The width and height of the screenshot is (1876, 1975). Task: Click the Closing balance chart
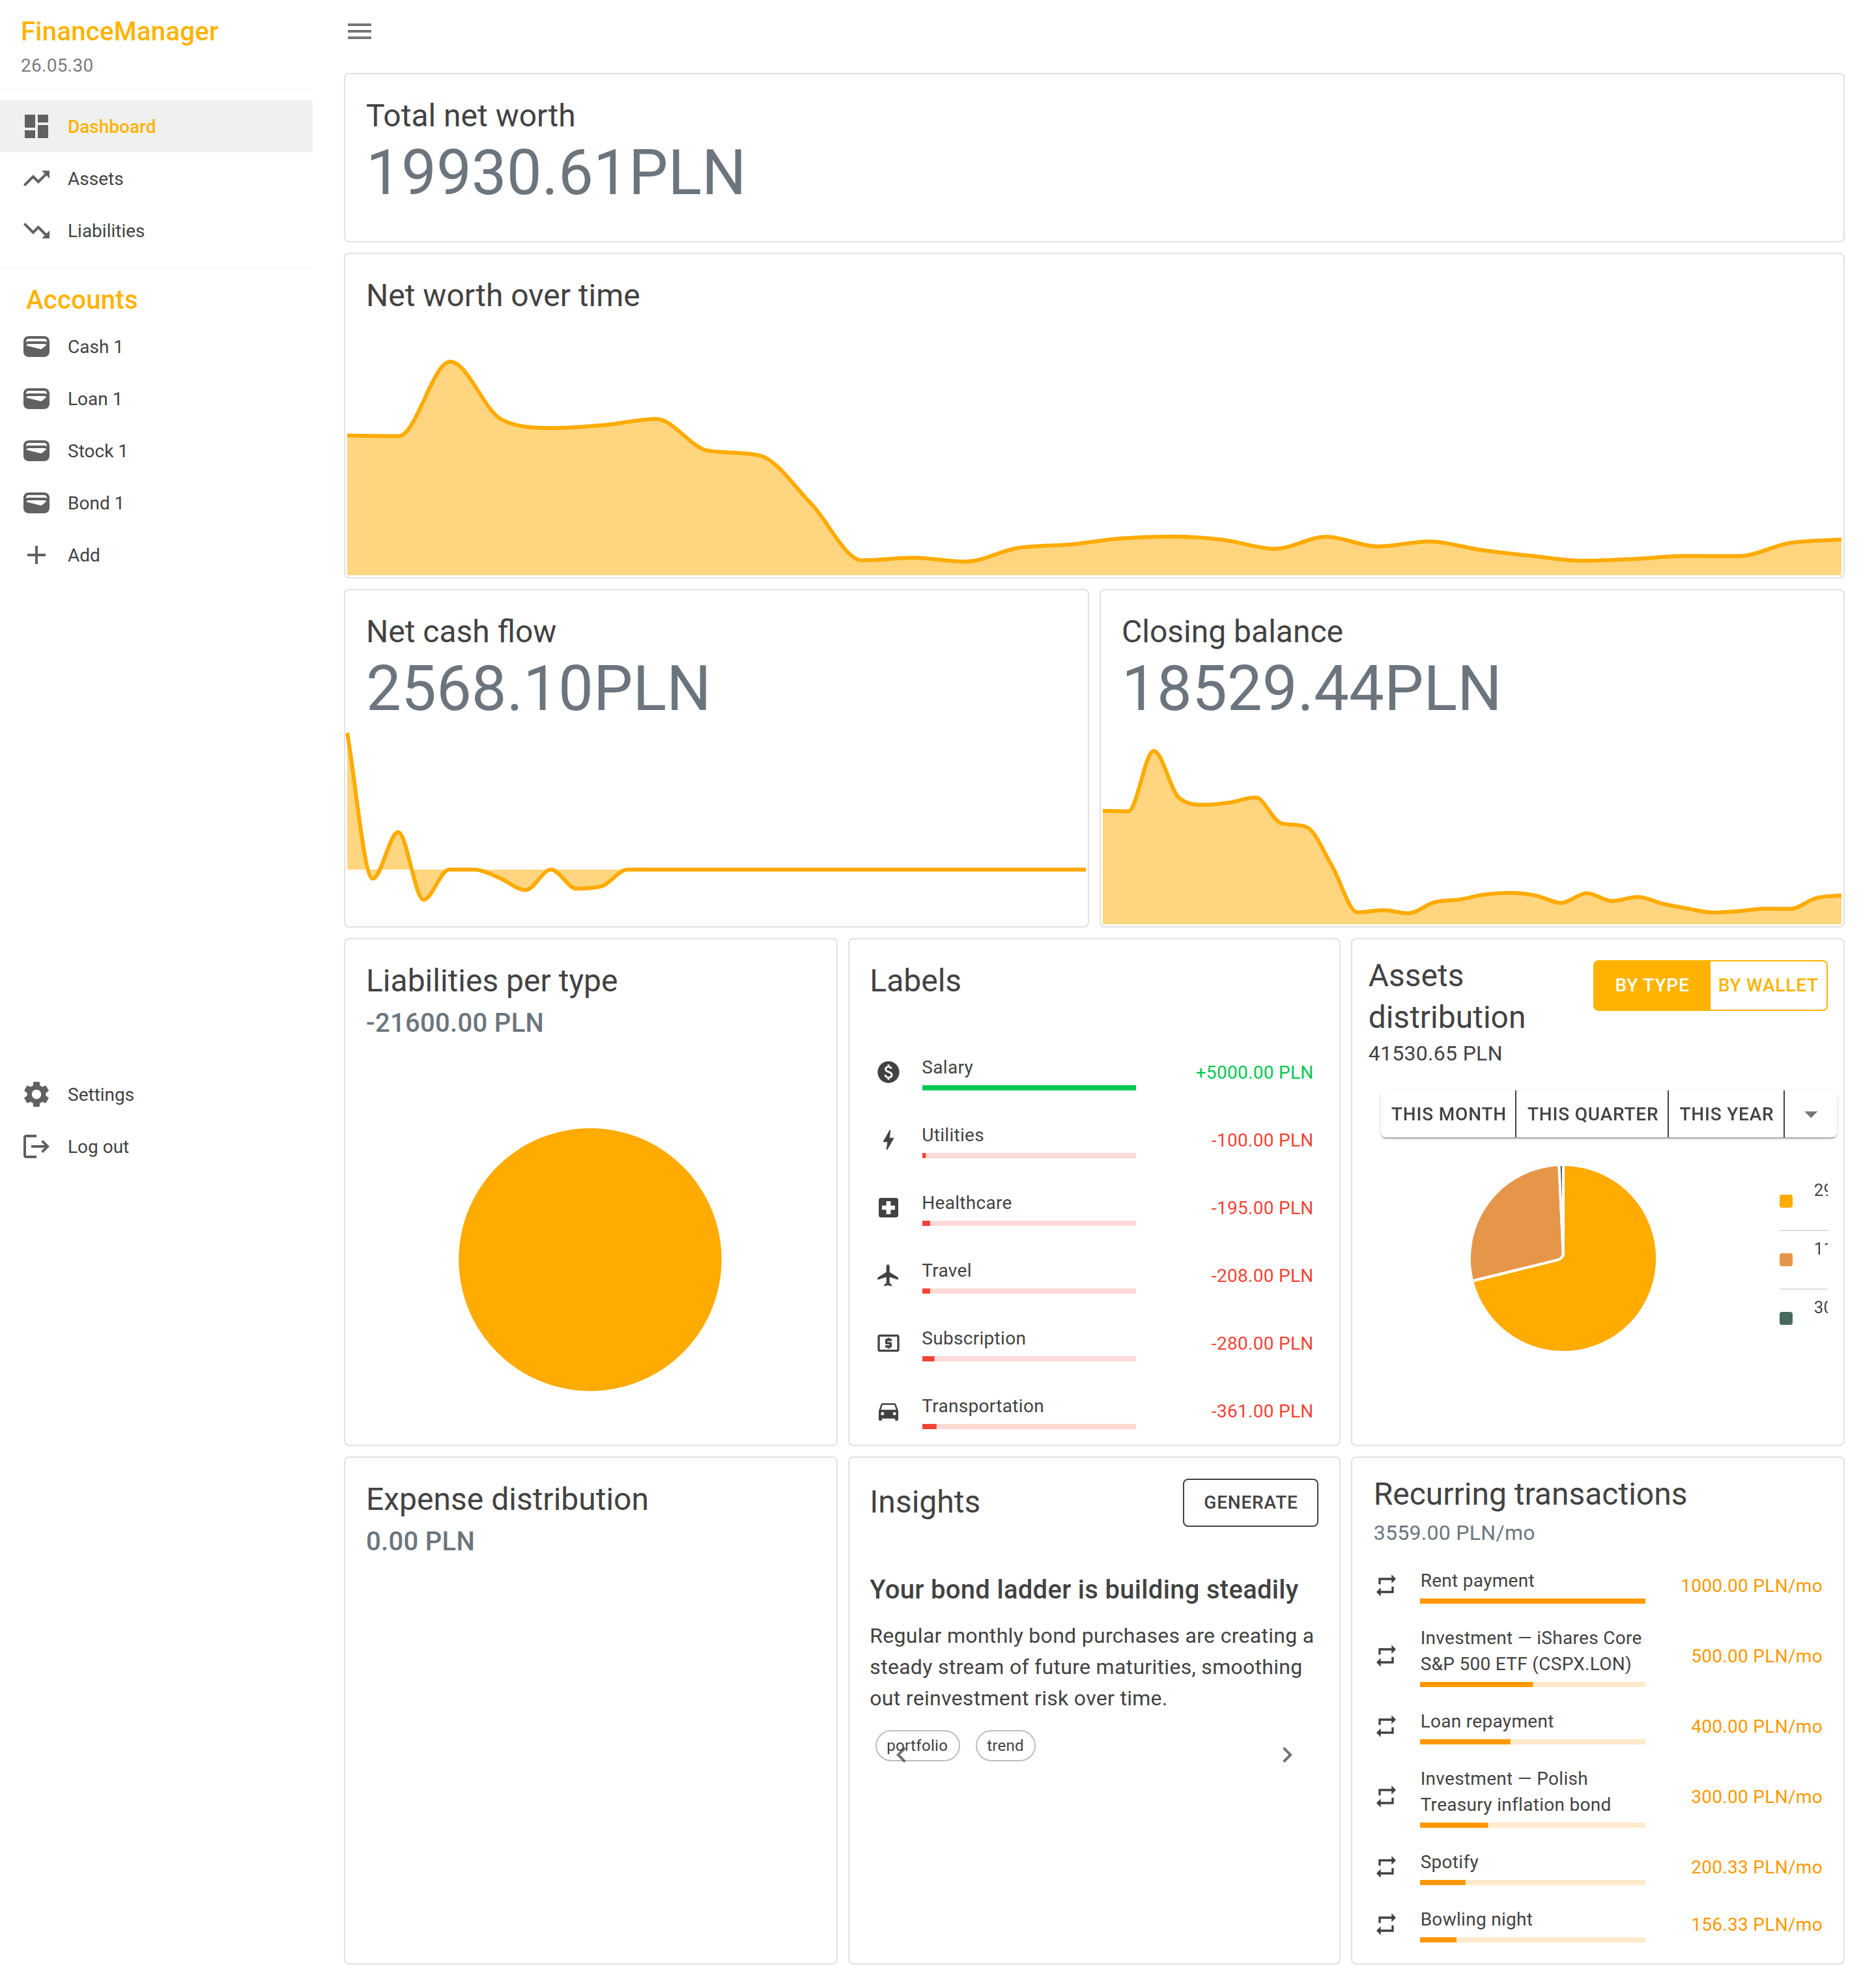(1471, 836)
